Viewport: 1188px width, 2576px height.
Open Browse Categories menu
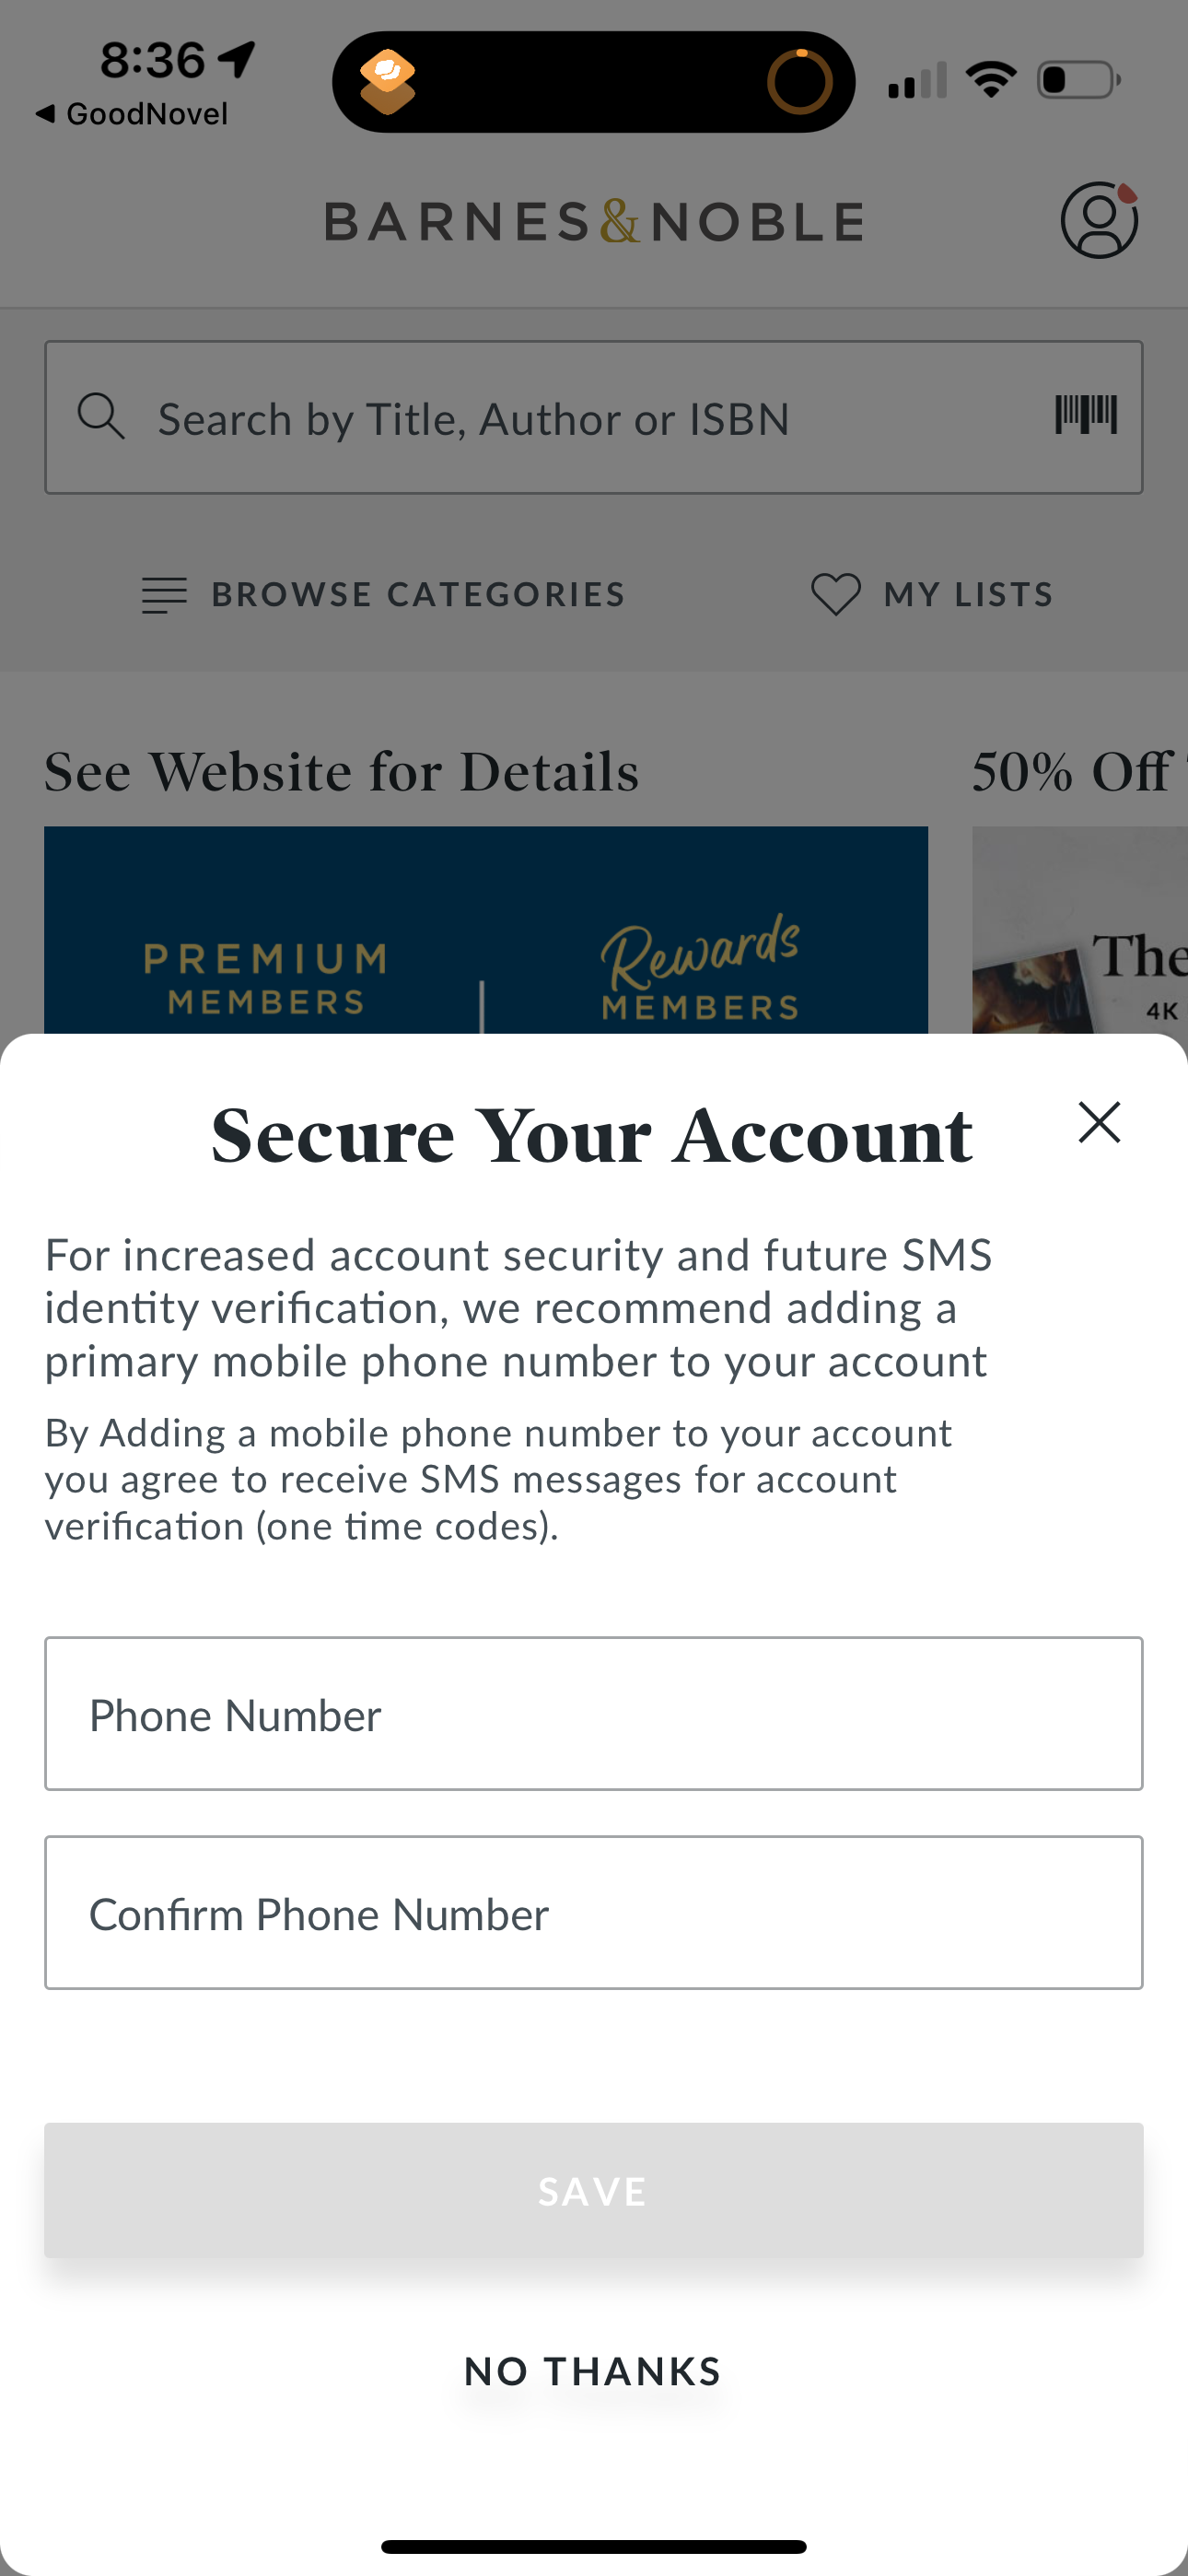(418, 595)
